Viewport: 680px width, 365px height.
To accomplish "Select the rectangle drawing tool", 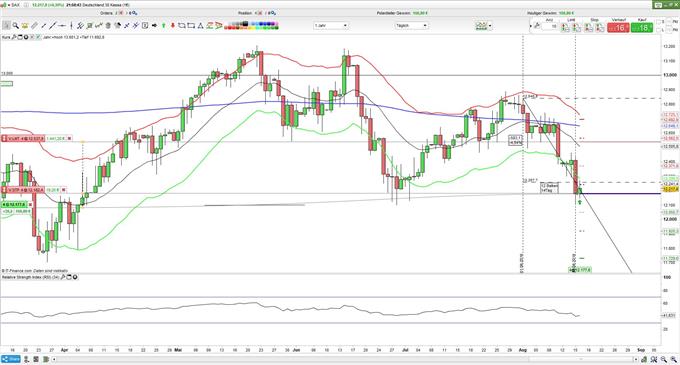I will (191, 26).
